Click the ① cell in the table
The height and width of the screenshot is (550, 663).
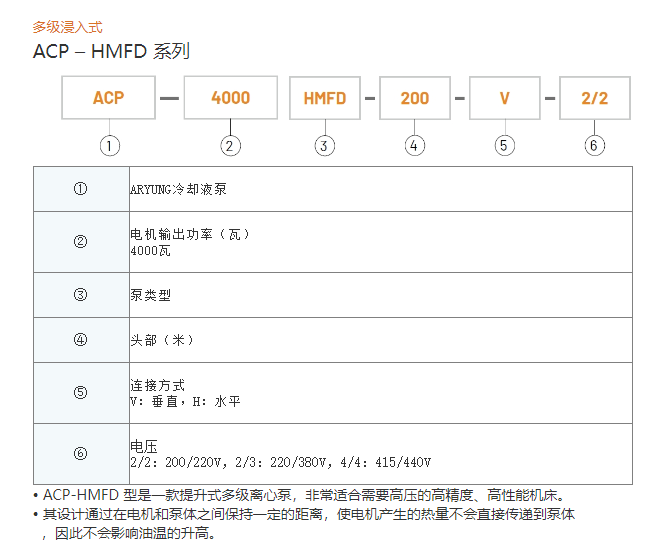pyautogui.click(x=81, y=189)
